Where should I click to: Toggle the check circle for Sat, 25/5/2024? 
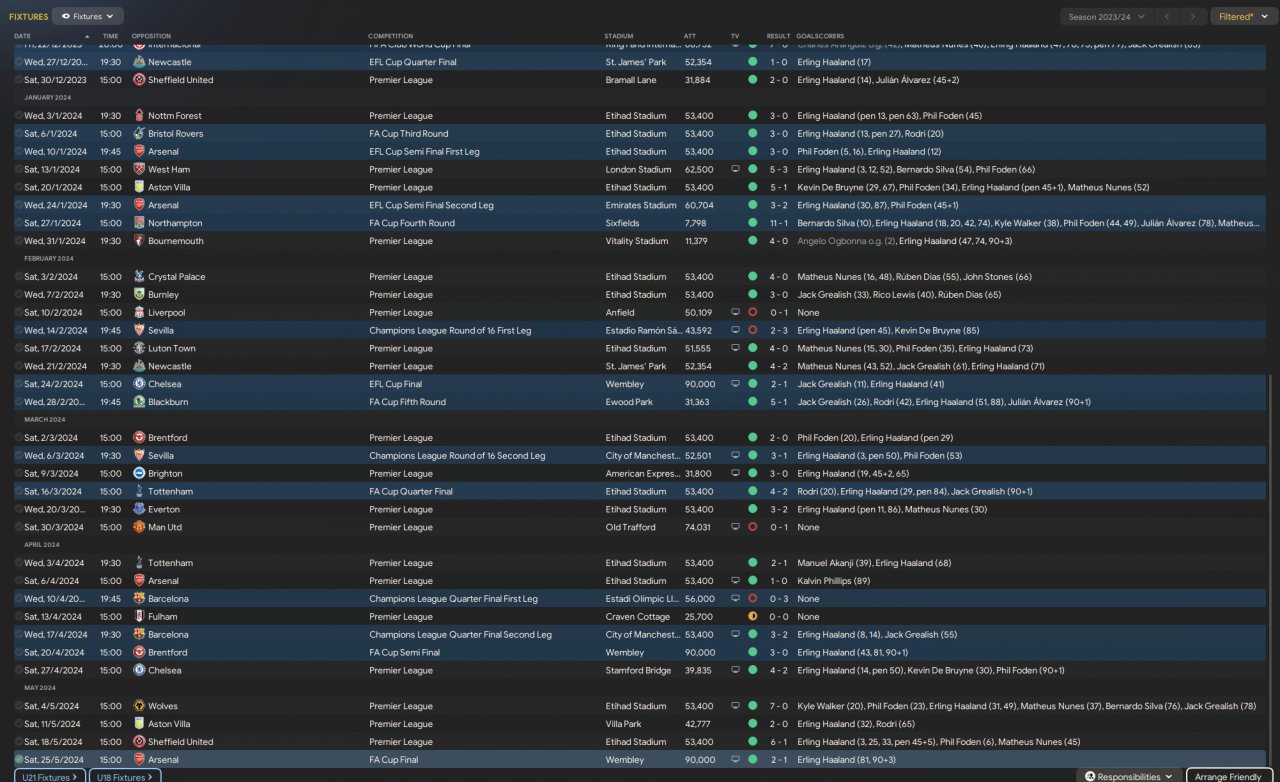tap(18, 760)
